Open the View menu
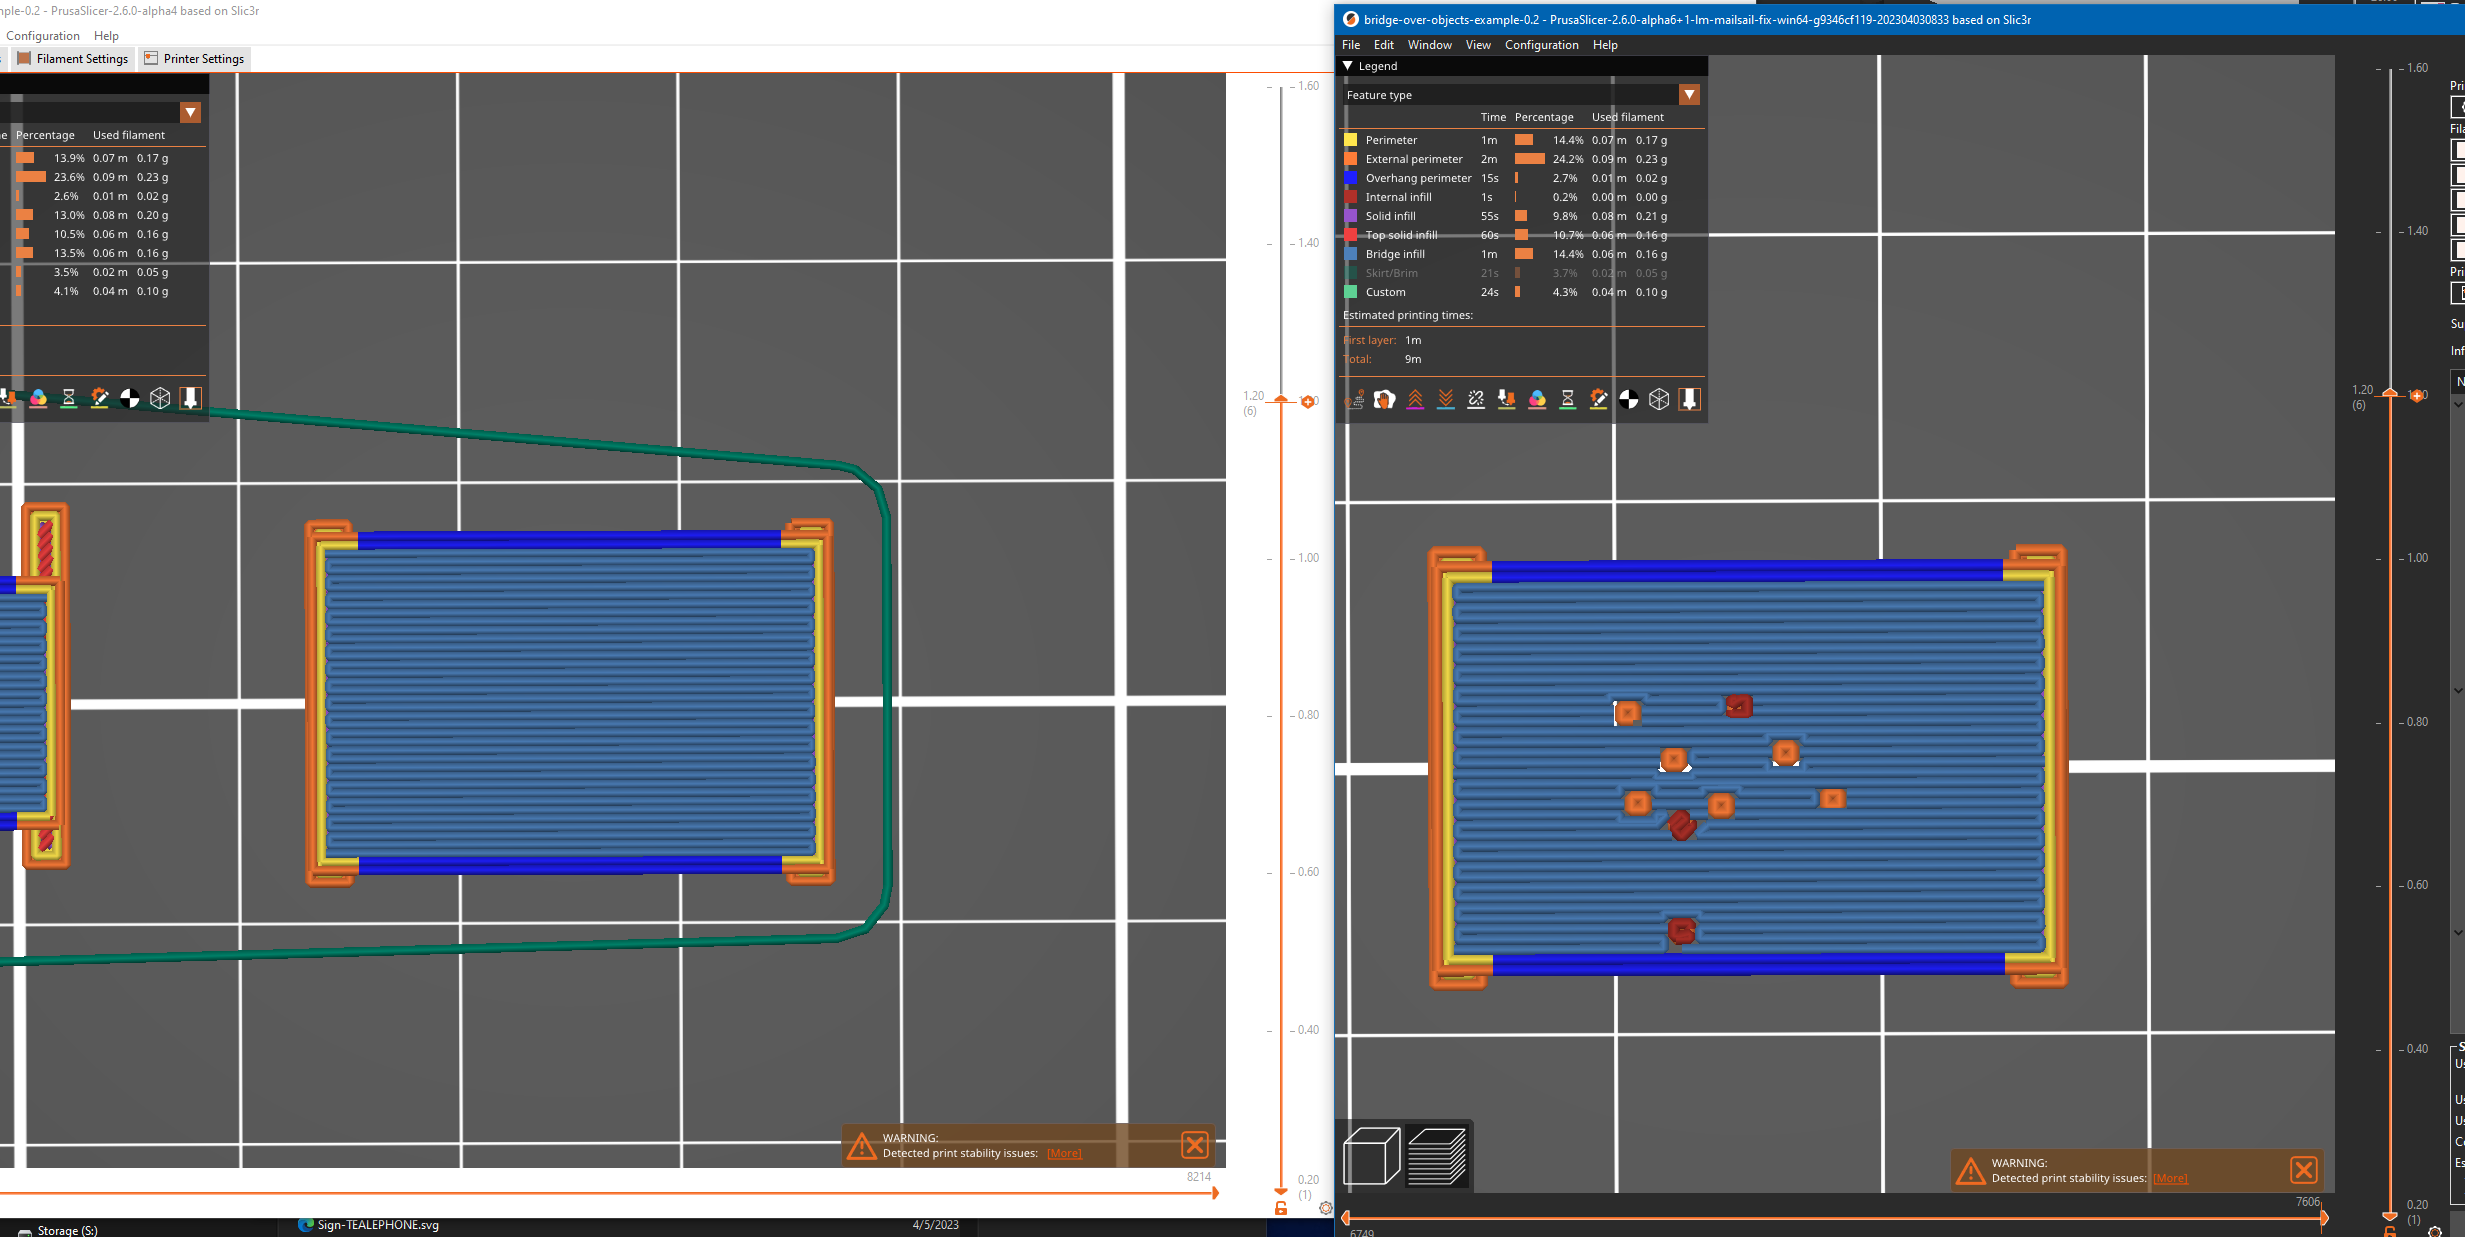This screenshot has width=2465, height=1237. pos(1477,44)
